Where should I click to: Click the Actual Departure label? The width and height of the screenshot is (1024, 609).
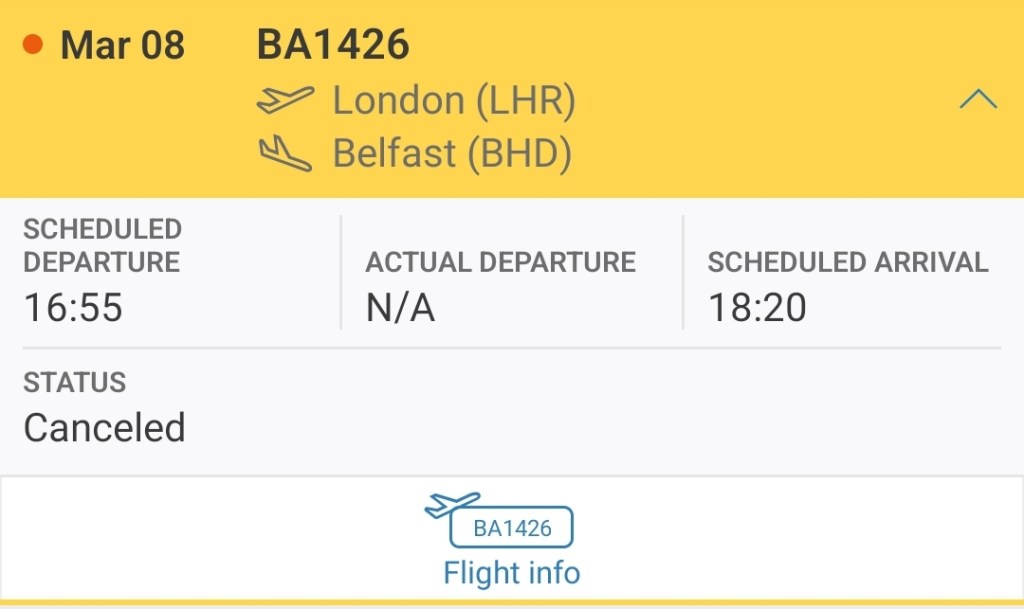point(500,262)
